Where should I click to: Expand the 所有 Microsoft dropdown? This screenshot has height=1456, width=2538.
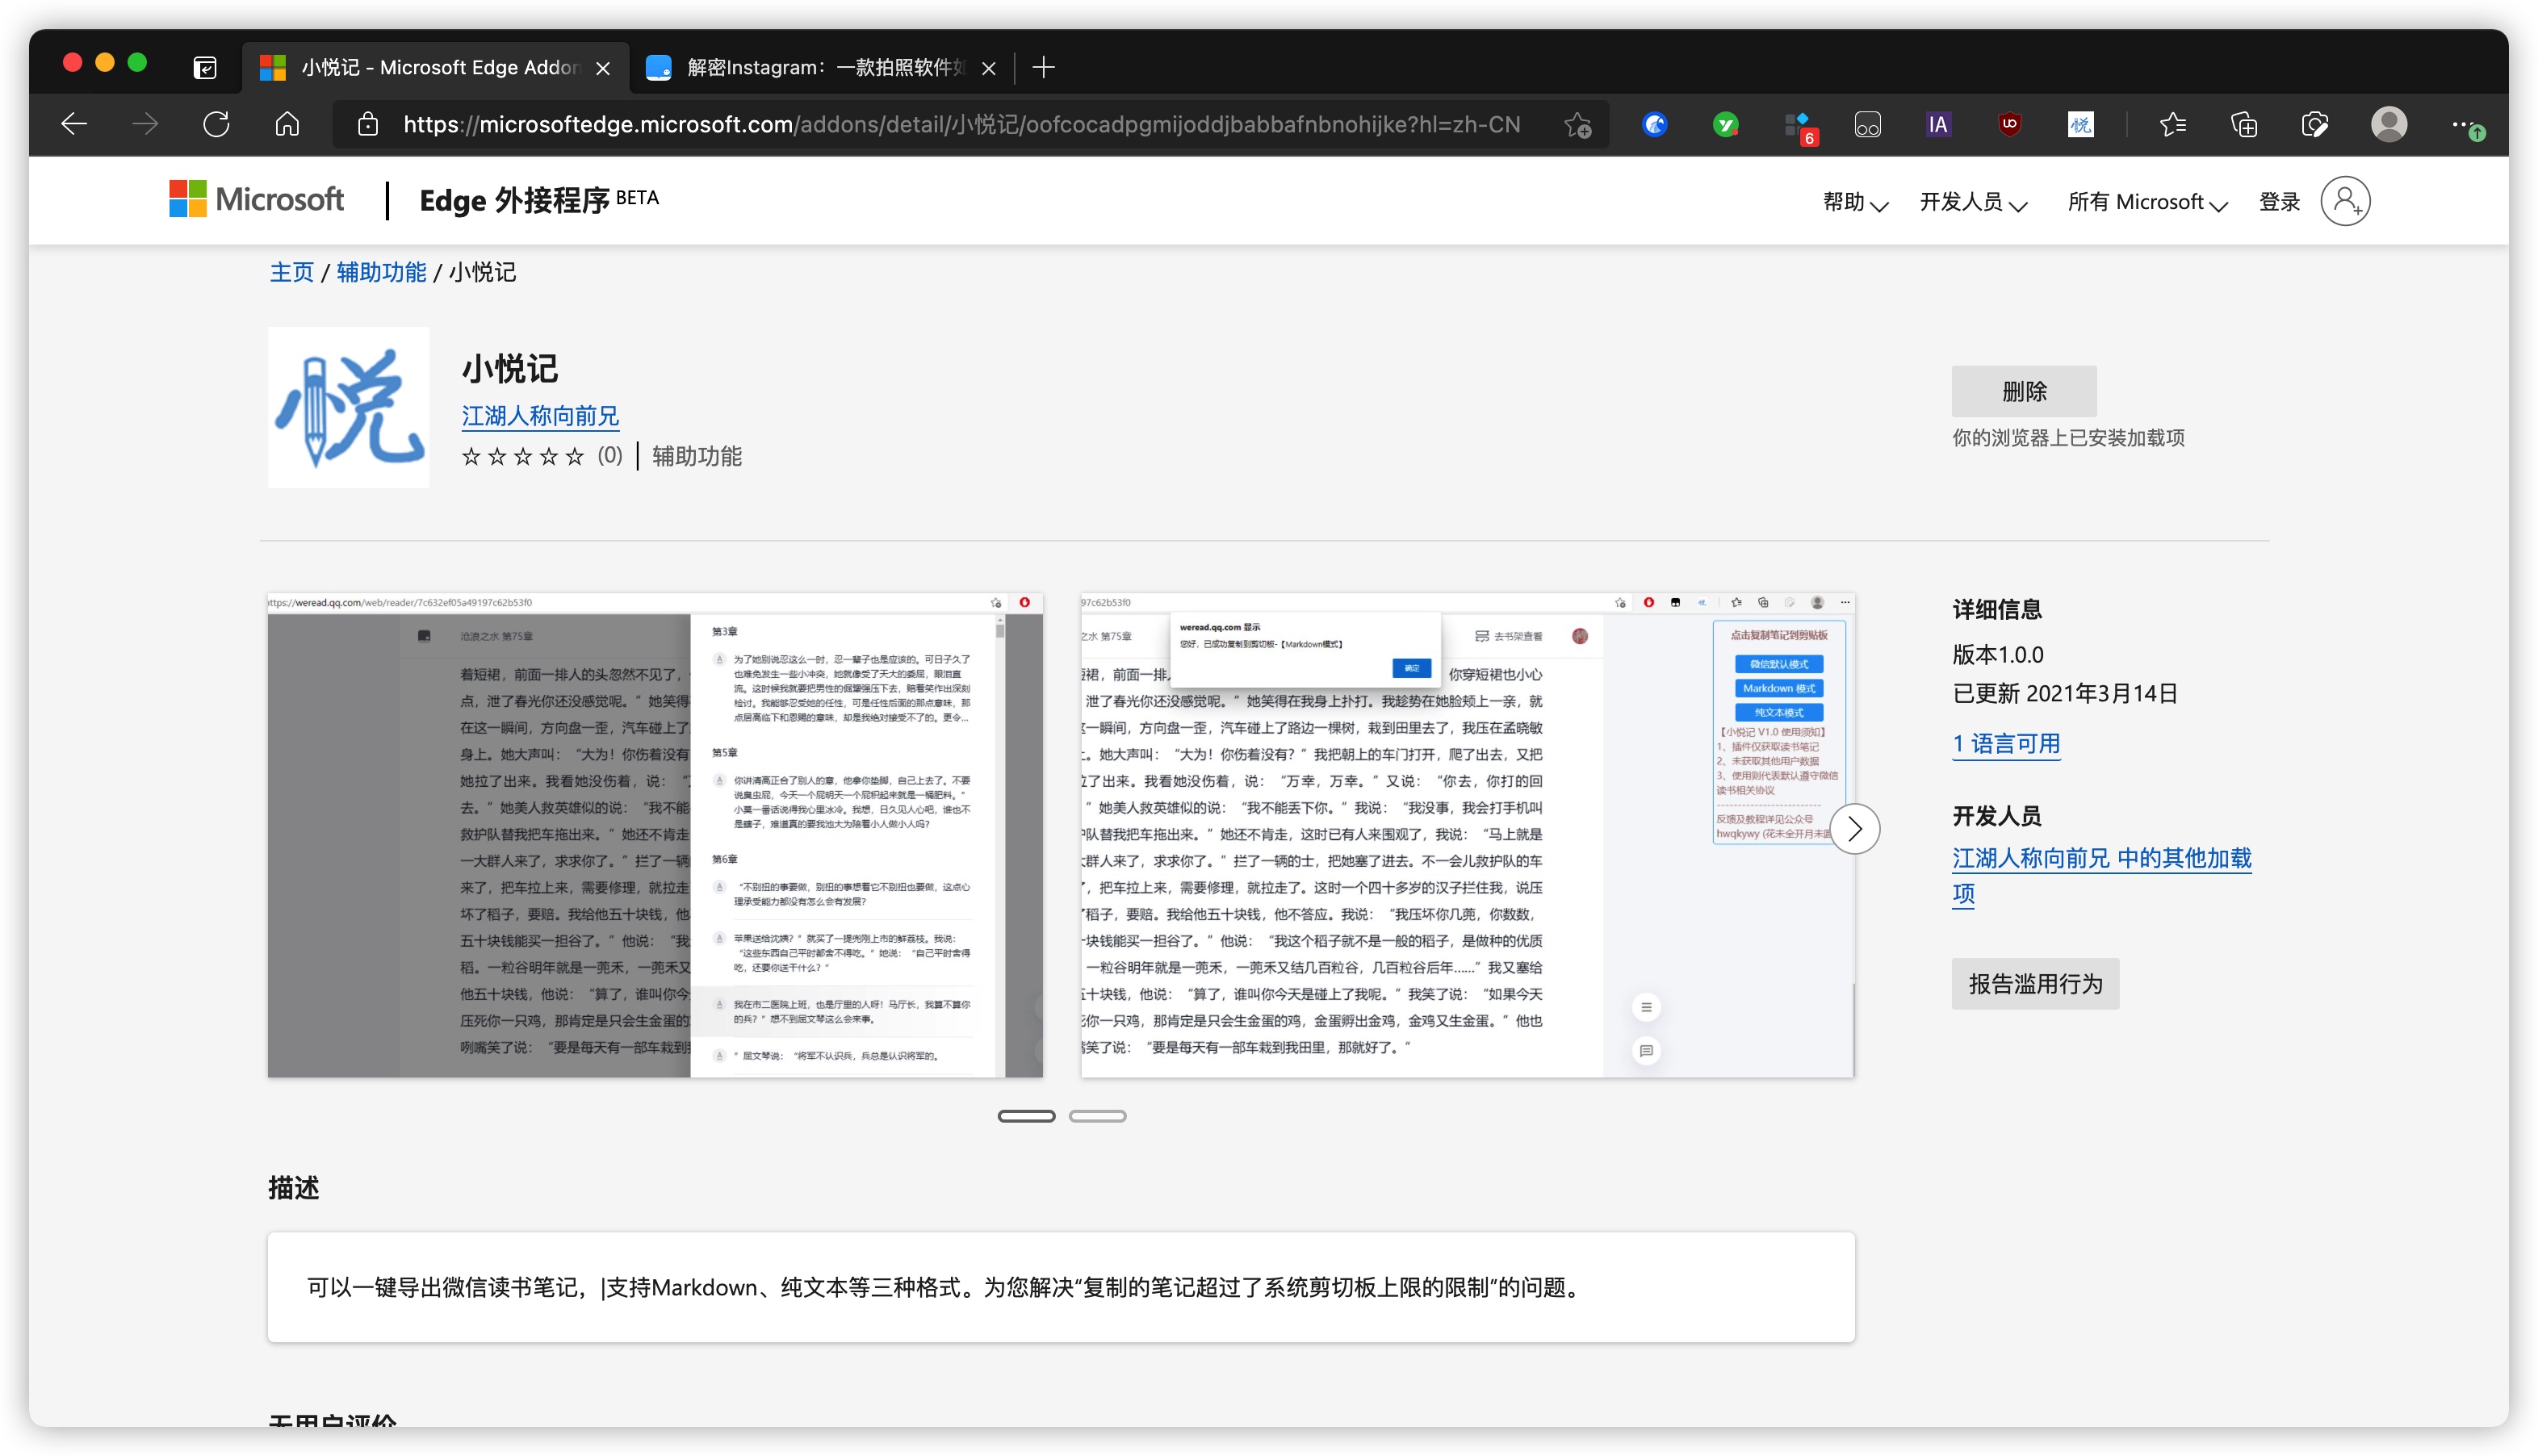coord(2146,202)
